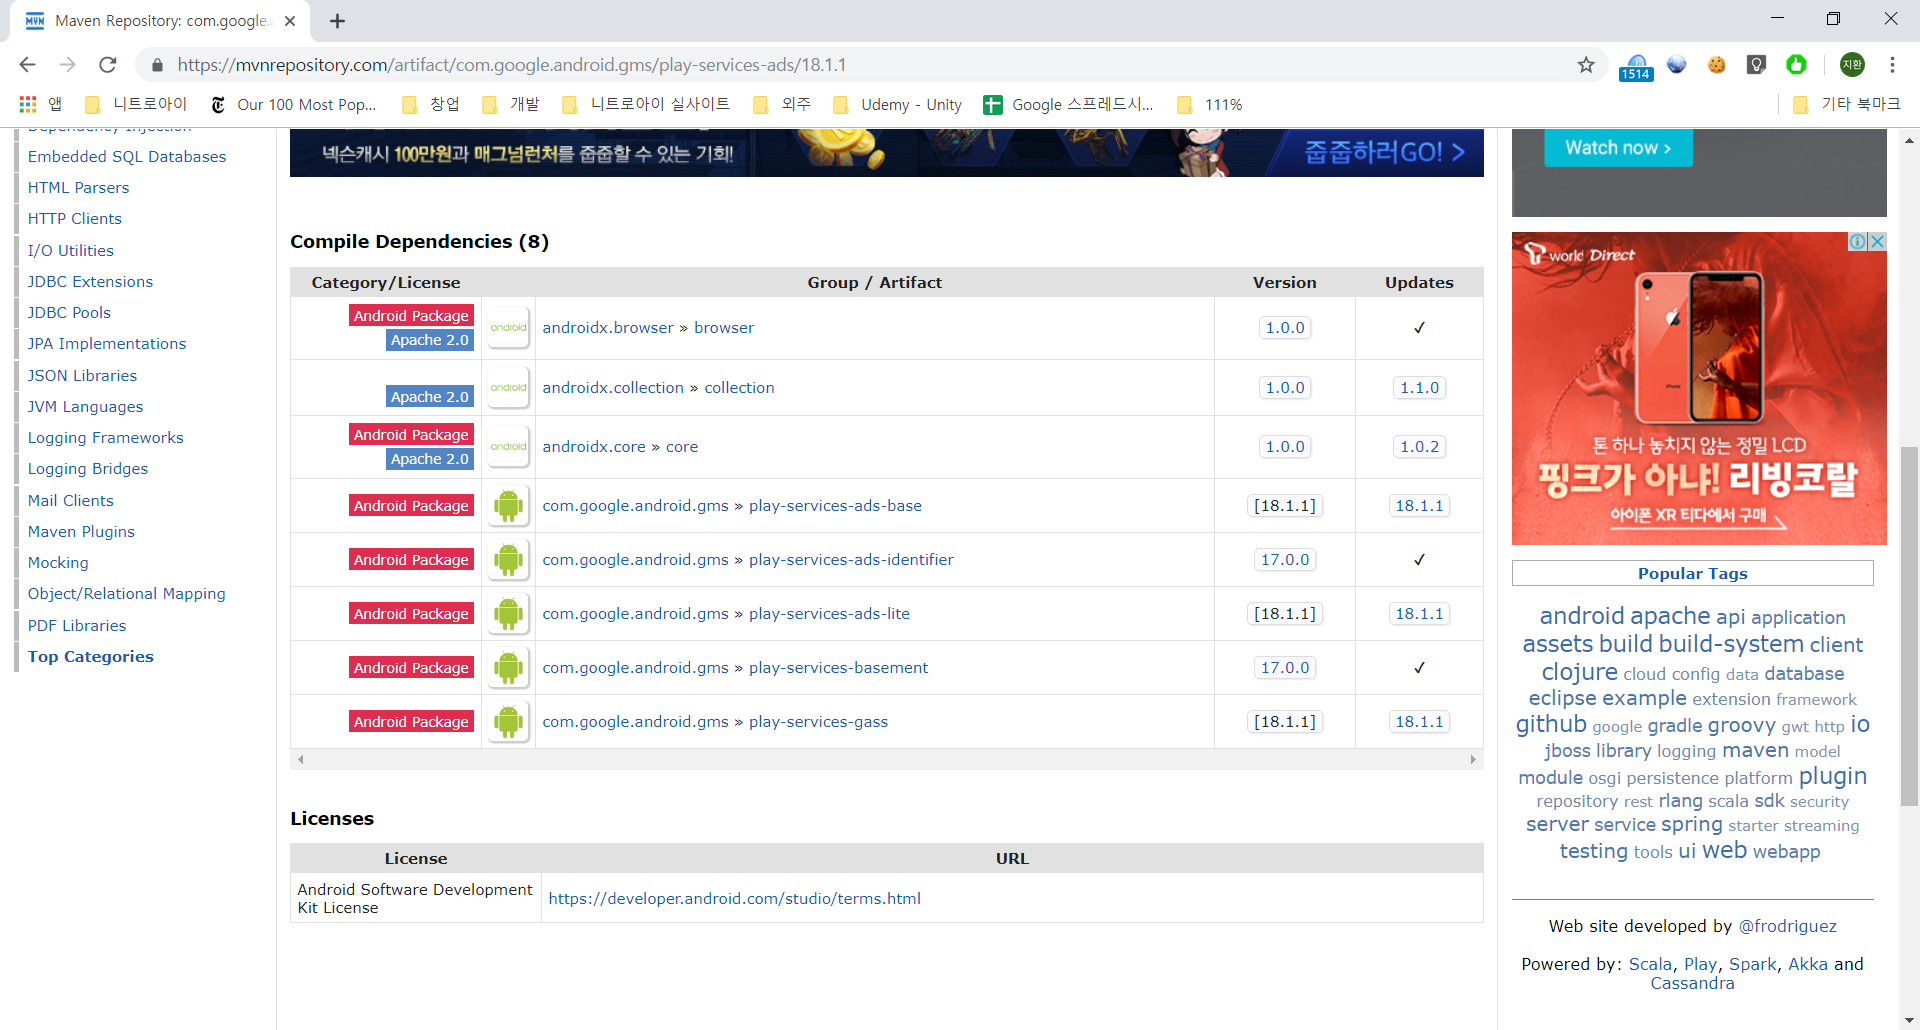Open JSON Libraries category

pyautogui.click(x=82, y=376)
